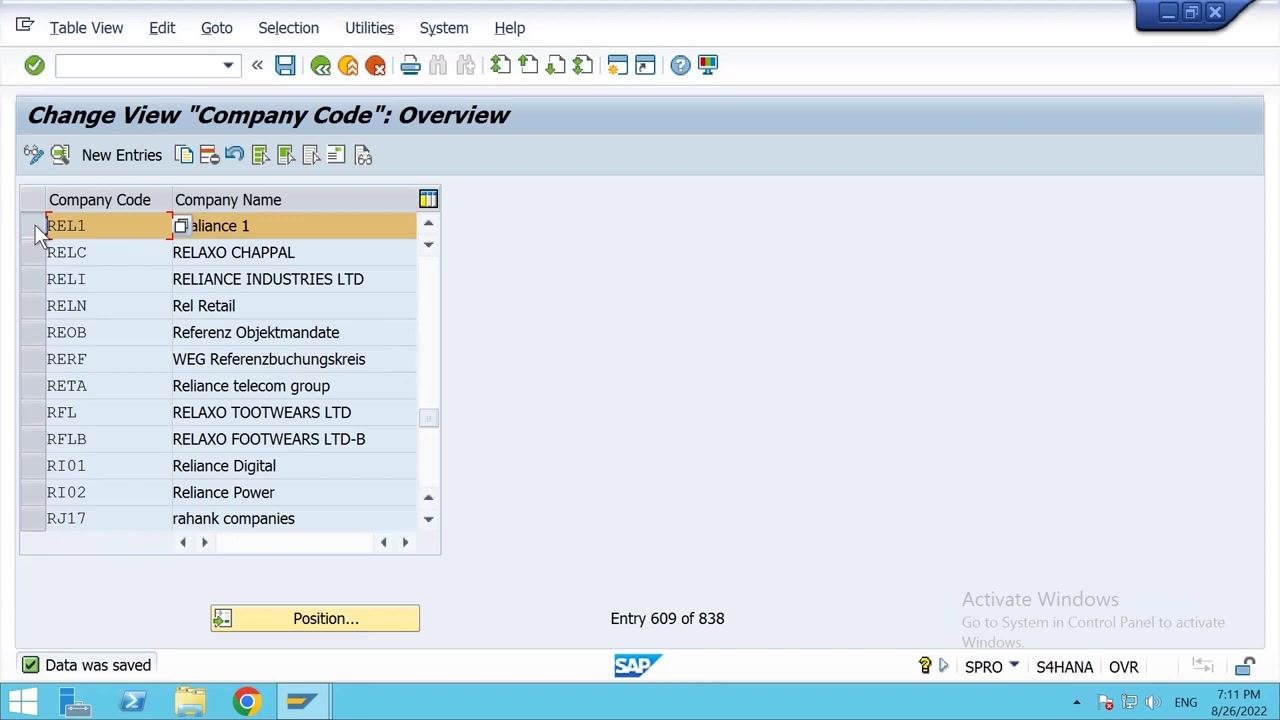Open the SAP window menu icon
1280x720 pixels.
[x=25, y=26]
